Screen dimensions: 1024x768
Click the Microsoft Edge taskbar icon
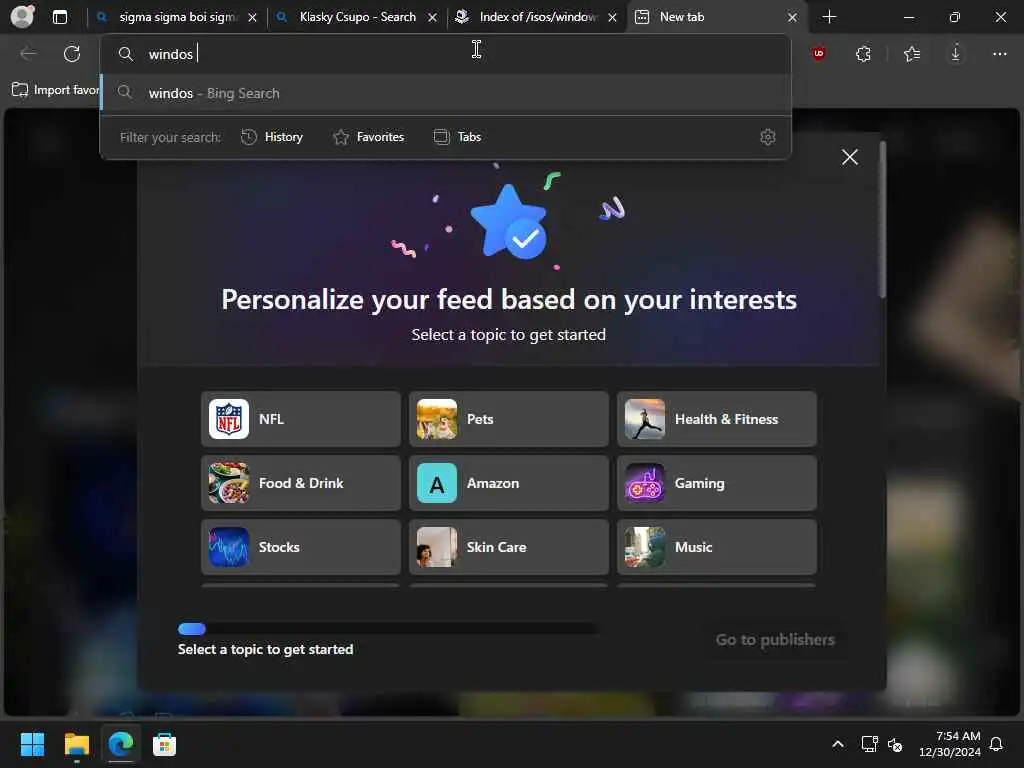pos(121,744)
